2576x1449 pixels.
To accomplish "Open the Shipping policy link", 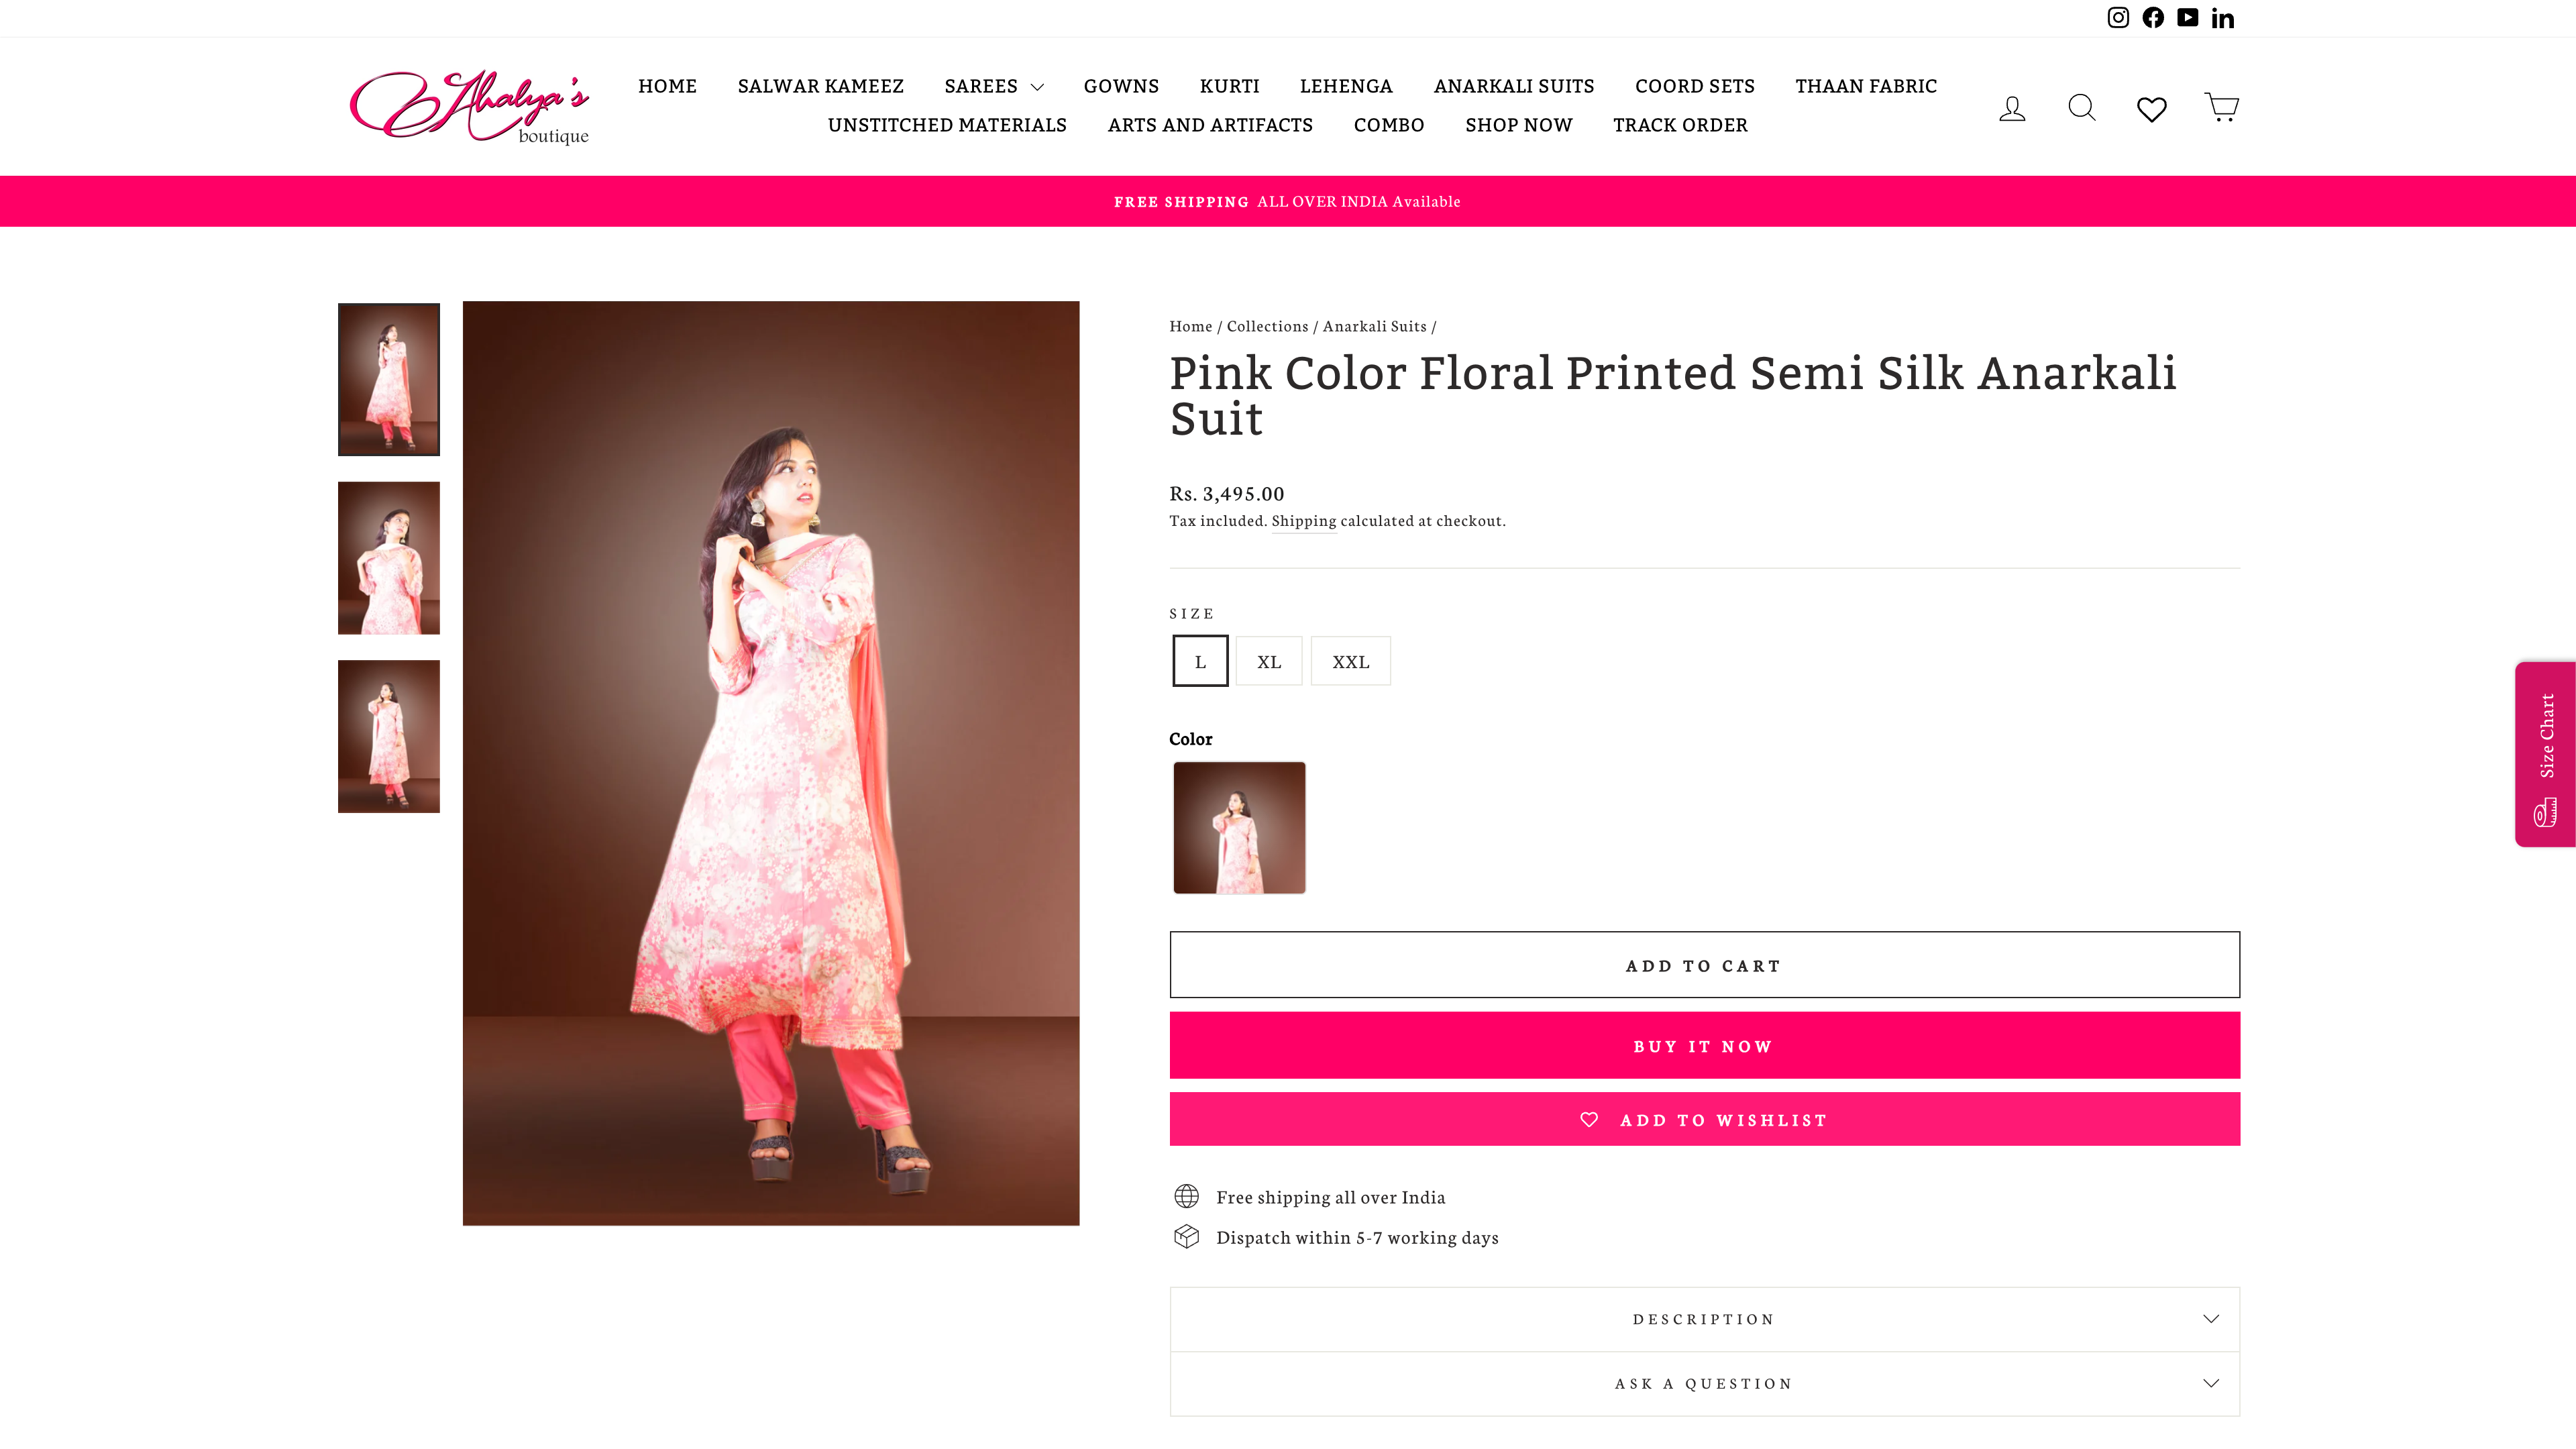I will (x=1304, y=520).
